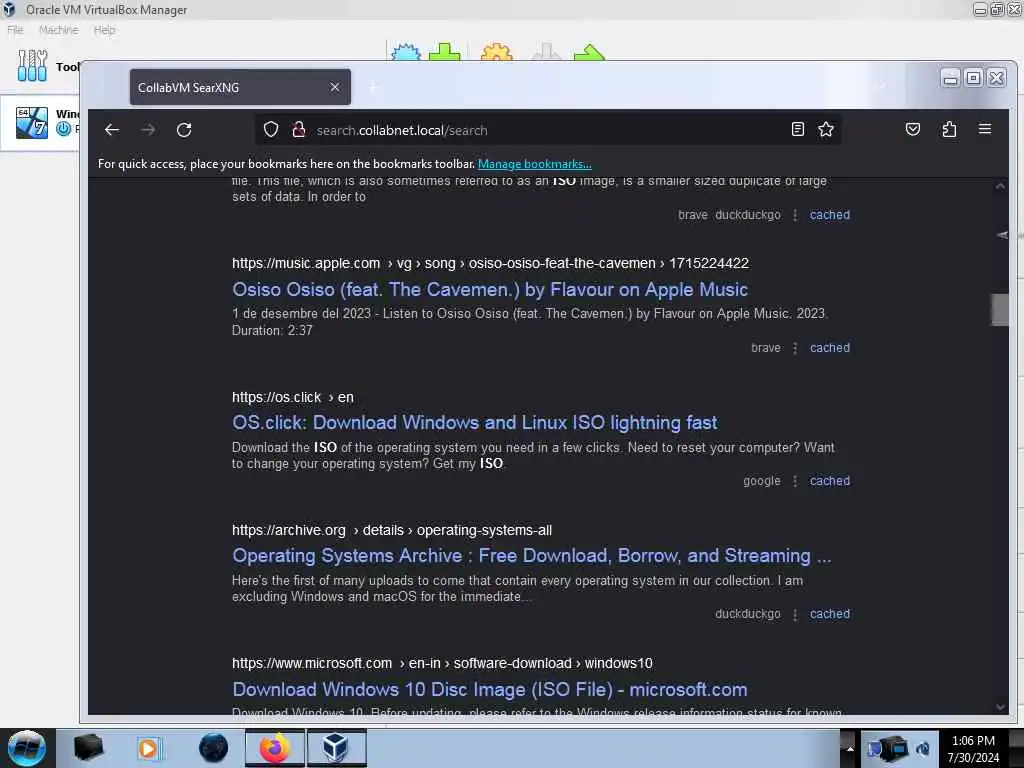Open OS.click Download Windows and Linux ISO result

475,423
